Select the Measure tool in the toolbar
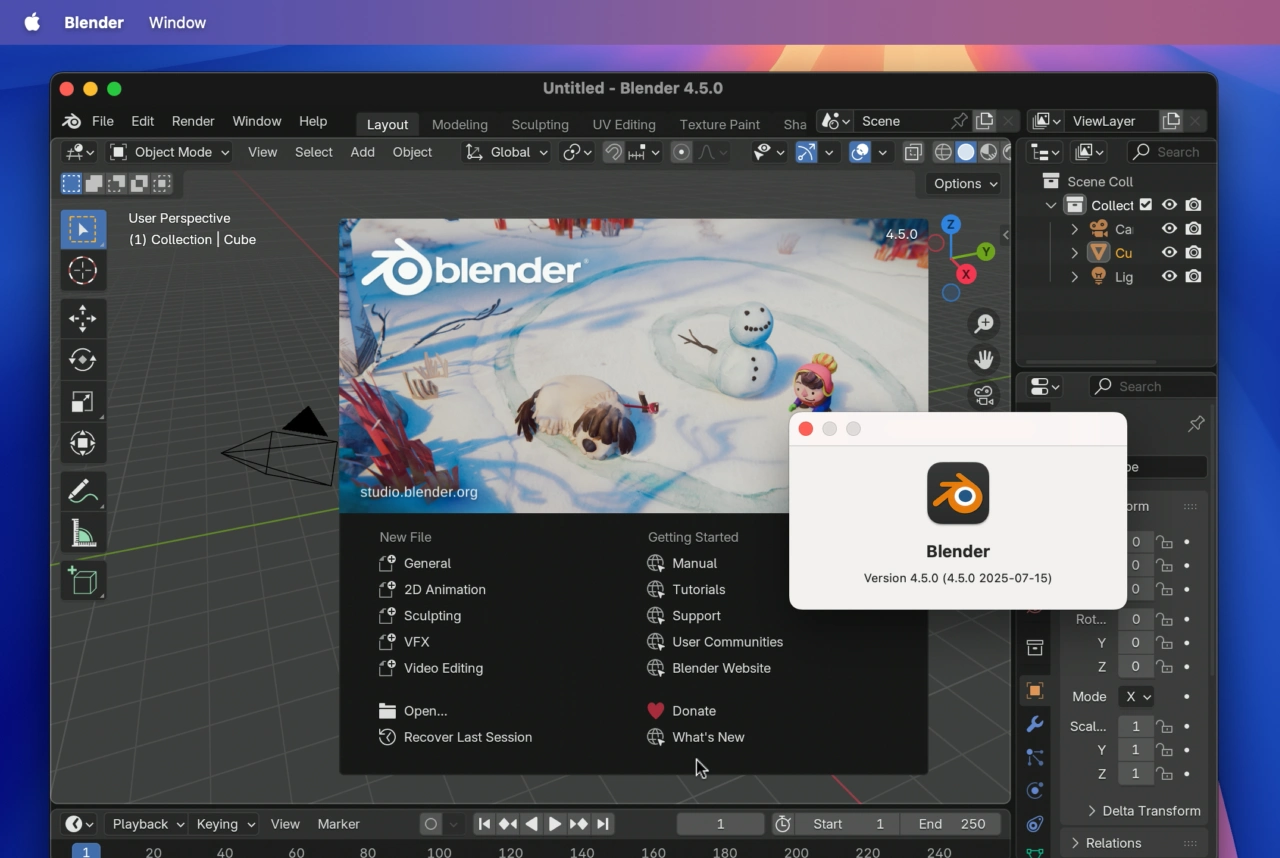 [83, 532]
